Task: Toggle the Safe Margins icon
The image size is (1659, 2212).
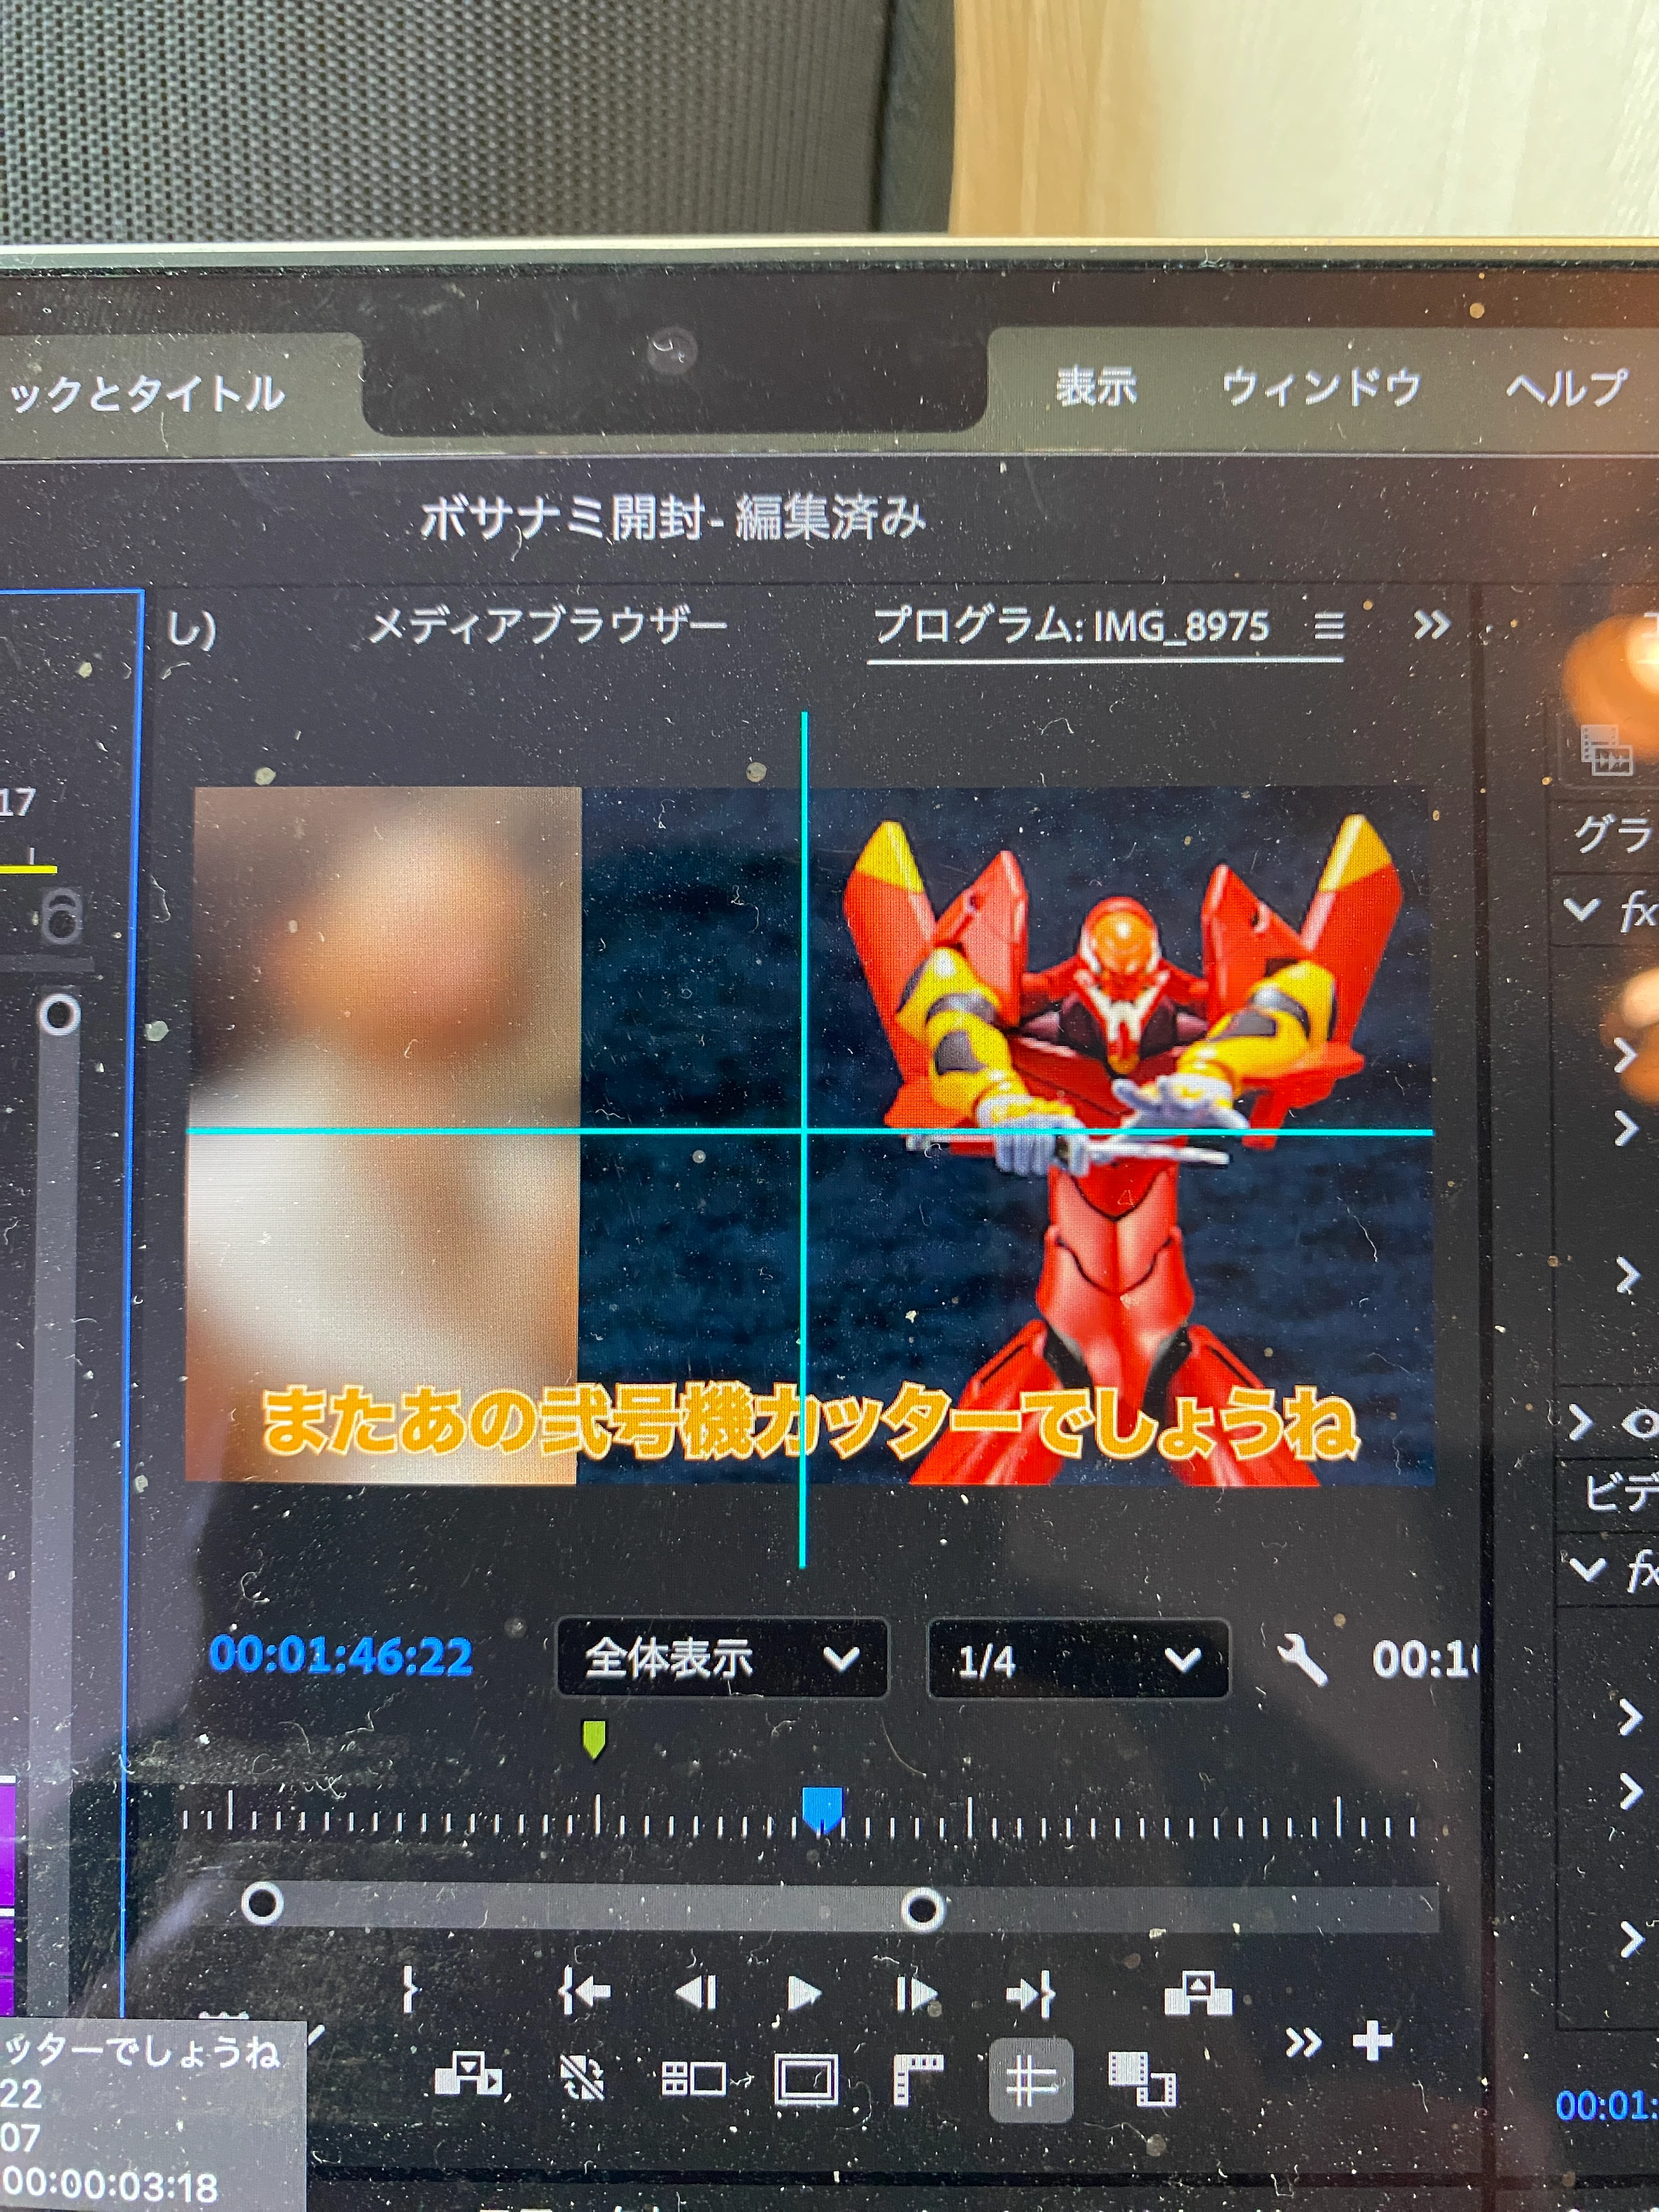Action: [806, 2080]
